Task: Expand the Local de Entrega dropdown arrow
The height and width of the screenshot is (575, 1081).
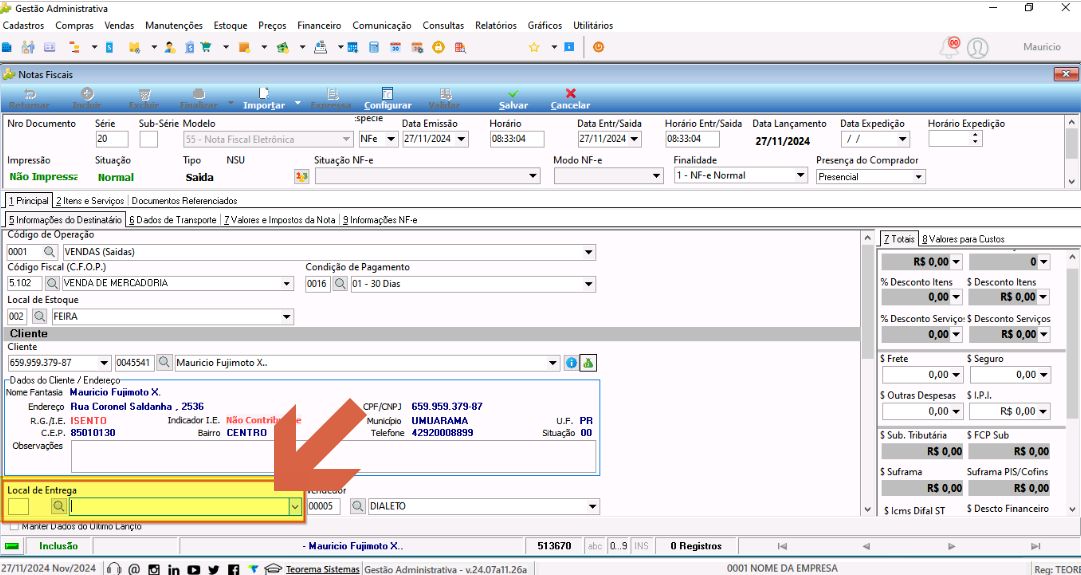Action: [295, 507]
